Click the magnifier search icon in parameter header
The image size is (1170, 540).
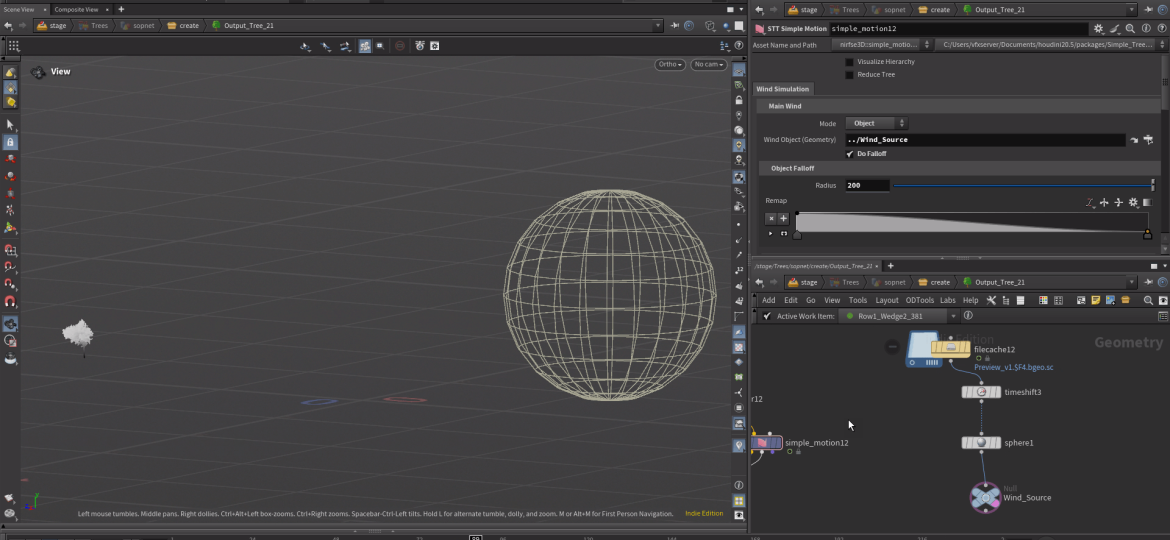pyautogui.click(x=1131, y=29)
